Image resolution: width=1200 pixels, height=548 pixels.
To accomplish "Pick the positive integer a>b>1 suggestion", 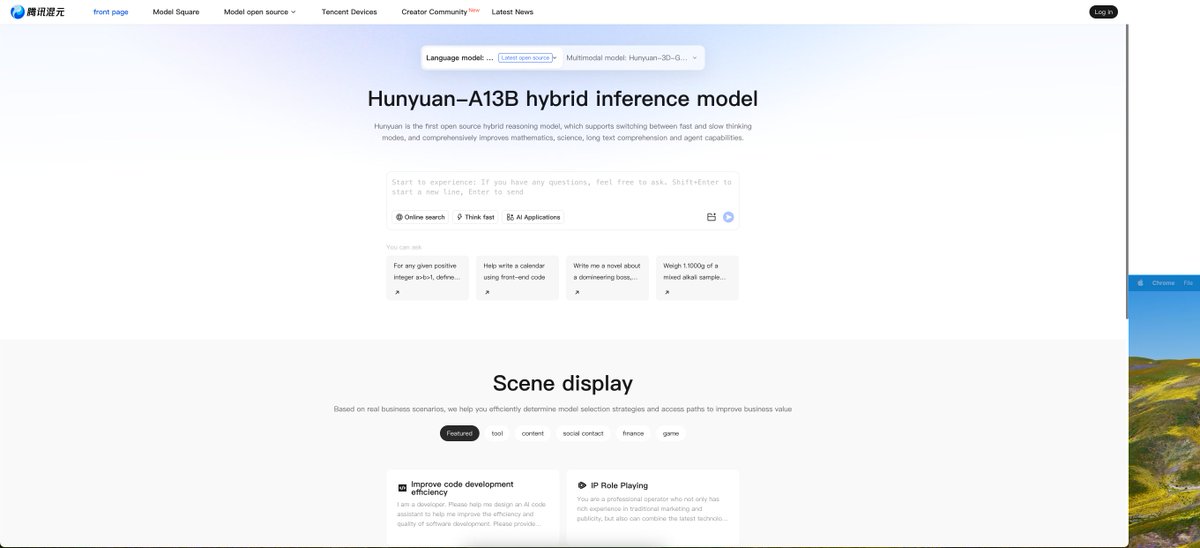I will point(427,277).
